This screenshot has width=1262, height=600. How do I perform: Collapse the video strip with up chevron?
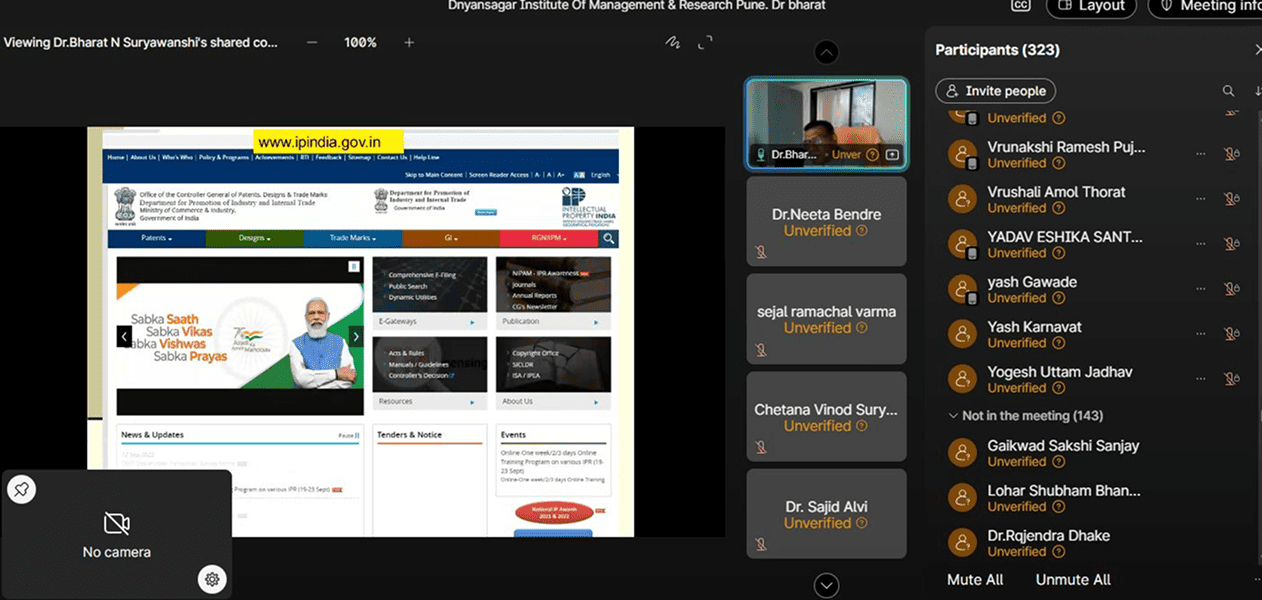(826, 52)
